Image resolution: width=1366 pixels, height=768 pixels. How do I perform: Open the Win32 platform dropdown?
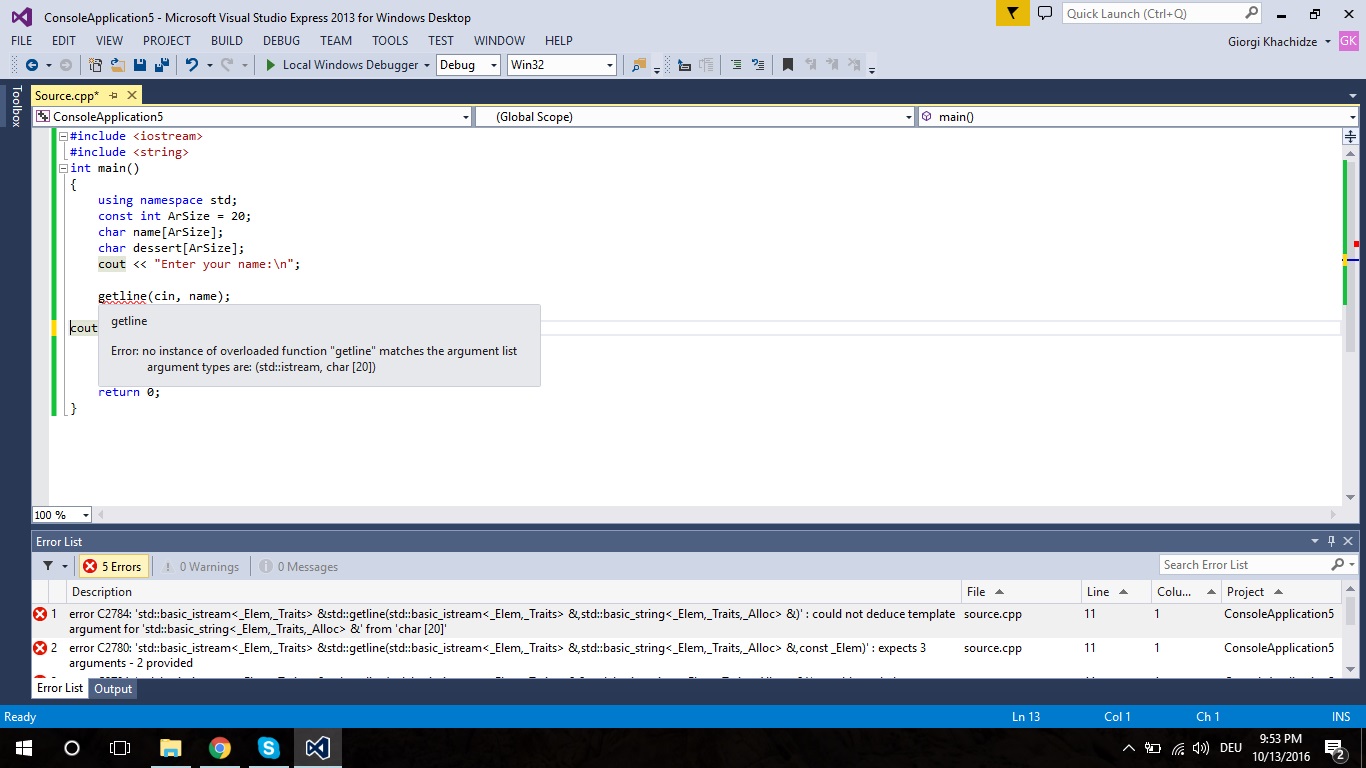(561, 64)
